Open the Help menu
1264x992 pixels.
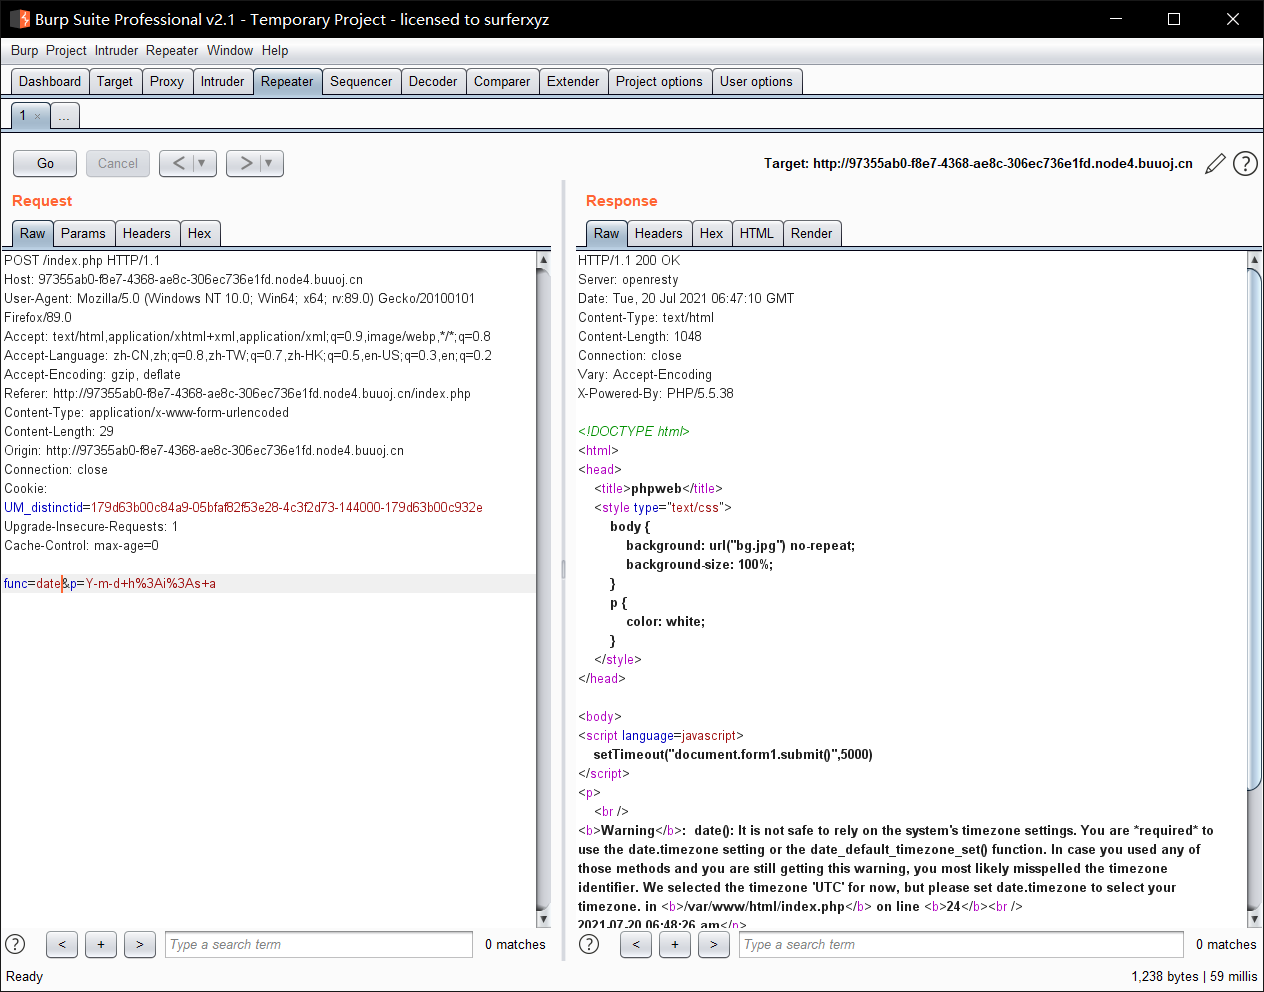coord(275,50)
